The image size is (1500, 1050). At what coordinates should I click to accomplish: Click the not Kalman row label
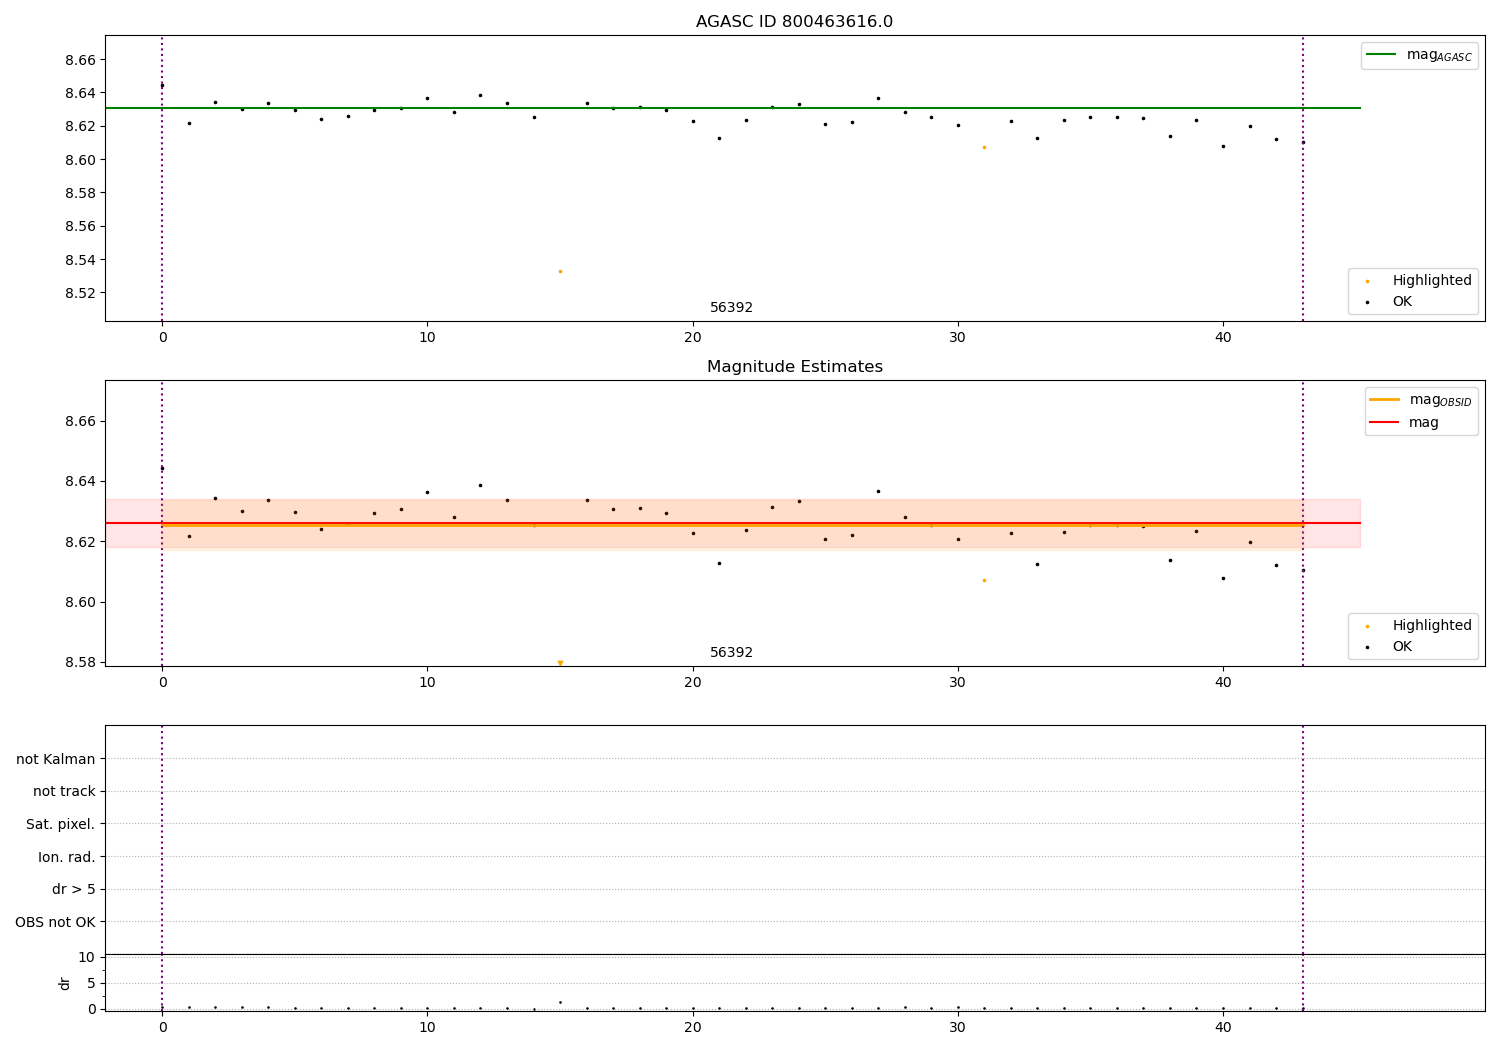point(56,759)
